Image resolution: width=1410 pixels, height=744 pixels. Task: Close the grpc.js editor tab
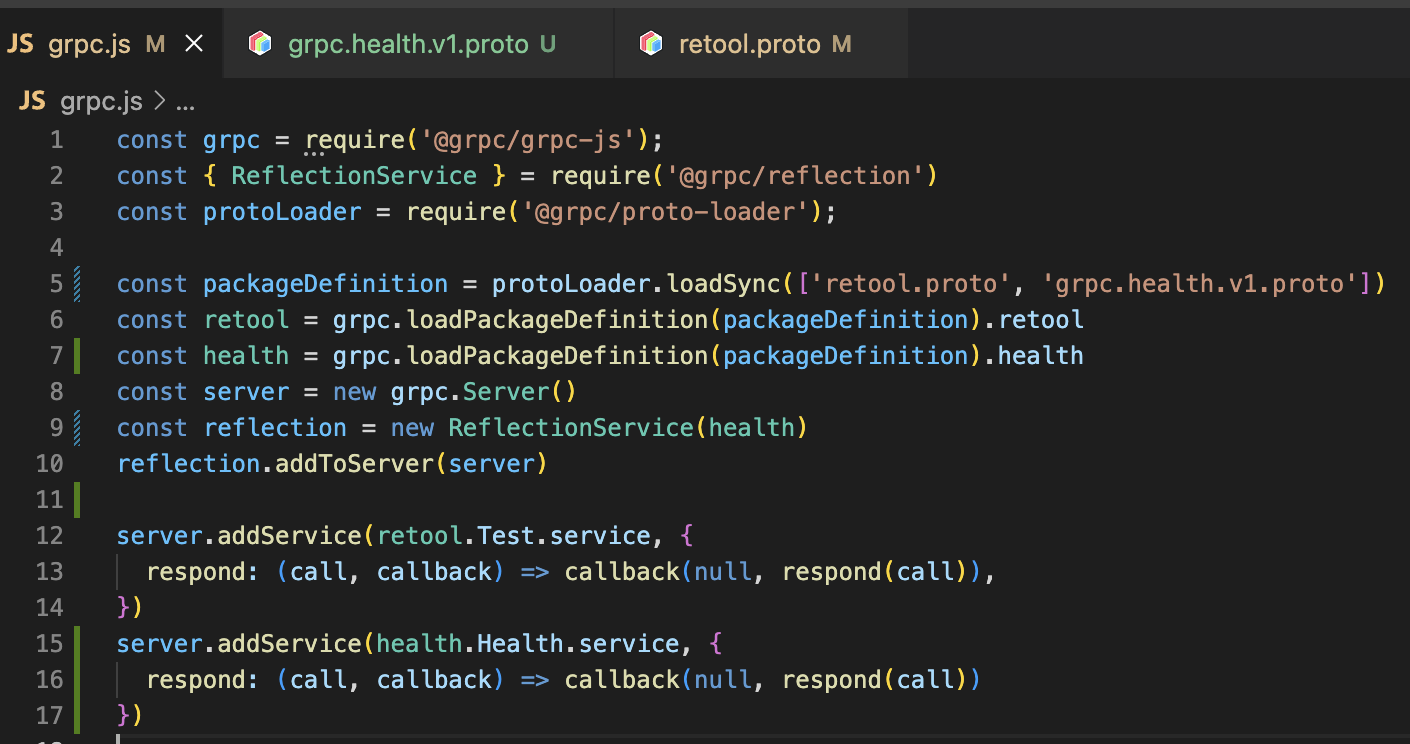pyautogui.click(x=194, y=44)
